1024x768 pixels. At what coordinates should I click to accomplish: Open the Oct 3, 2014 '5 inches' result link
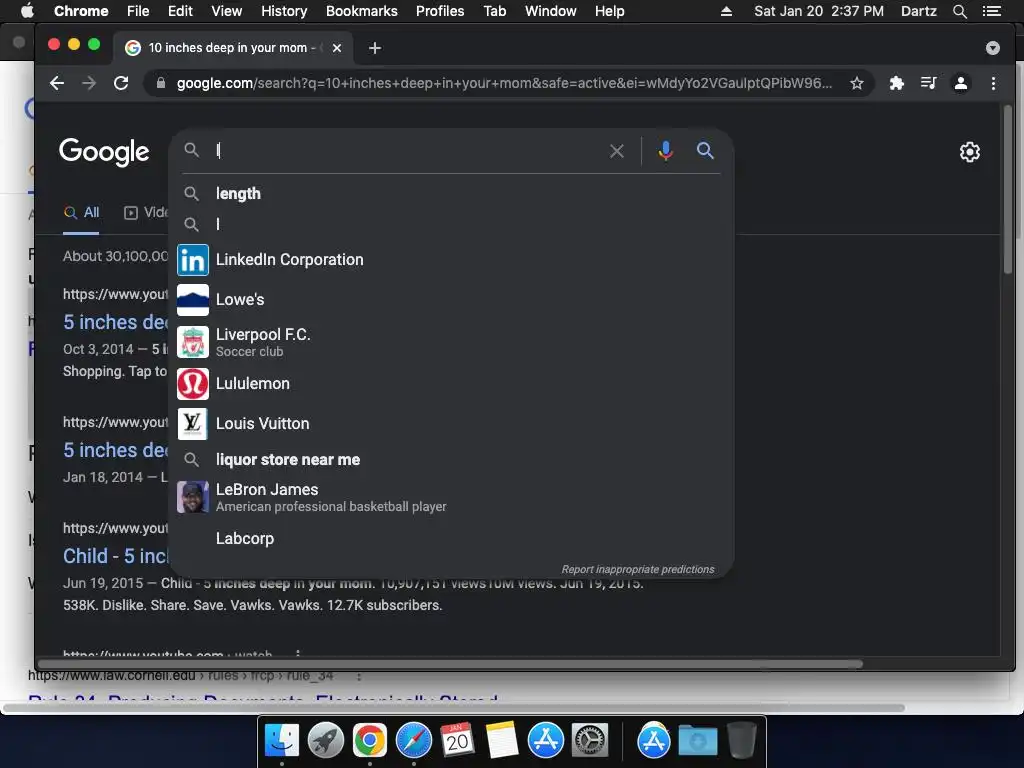[116, 322]
